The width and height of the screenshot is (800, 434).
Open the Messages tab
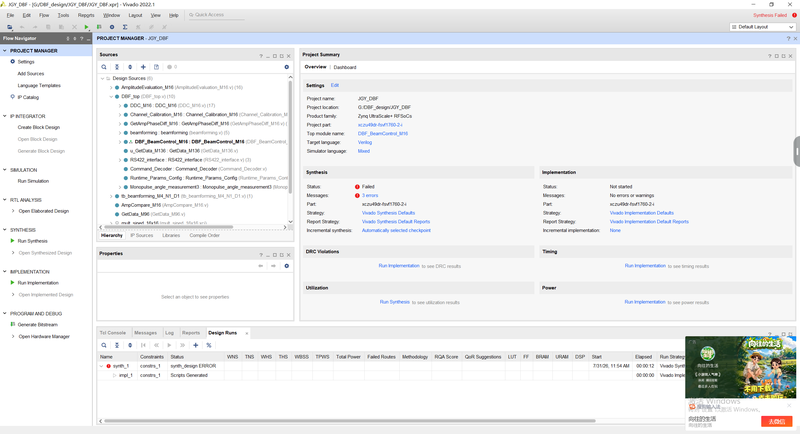145,333
